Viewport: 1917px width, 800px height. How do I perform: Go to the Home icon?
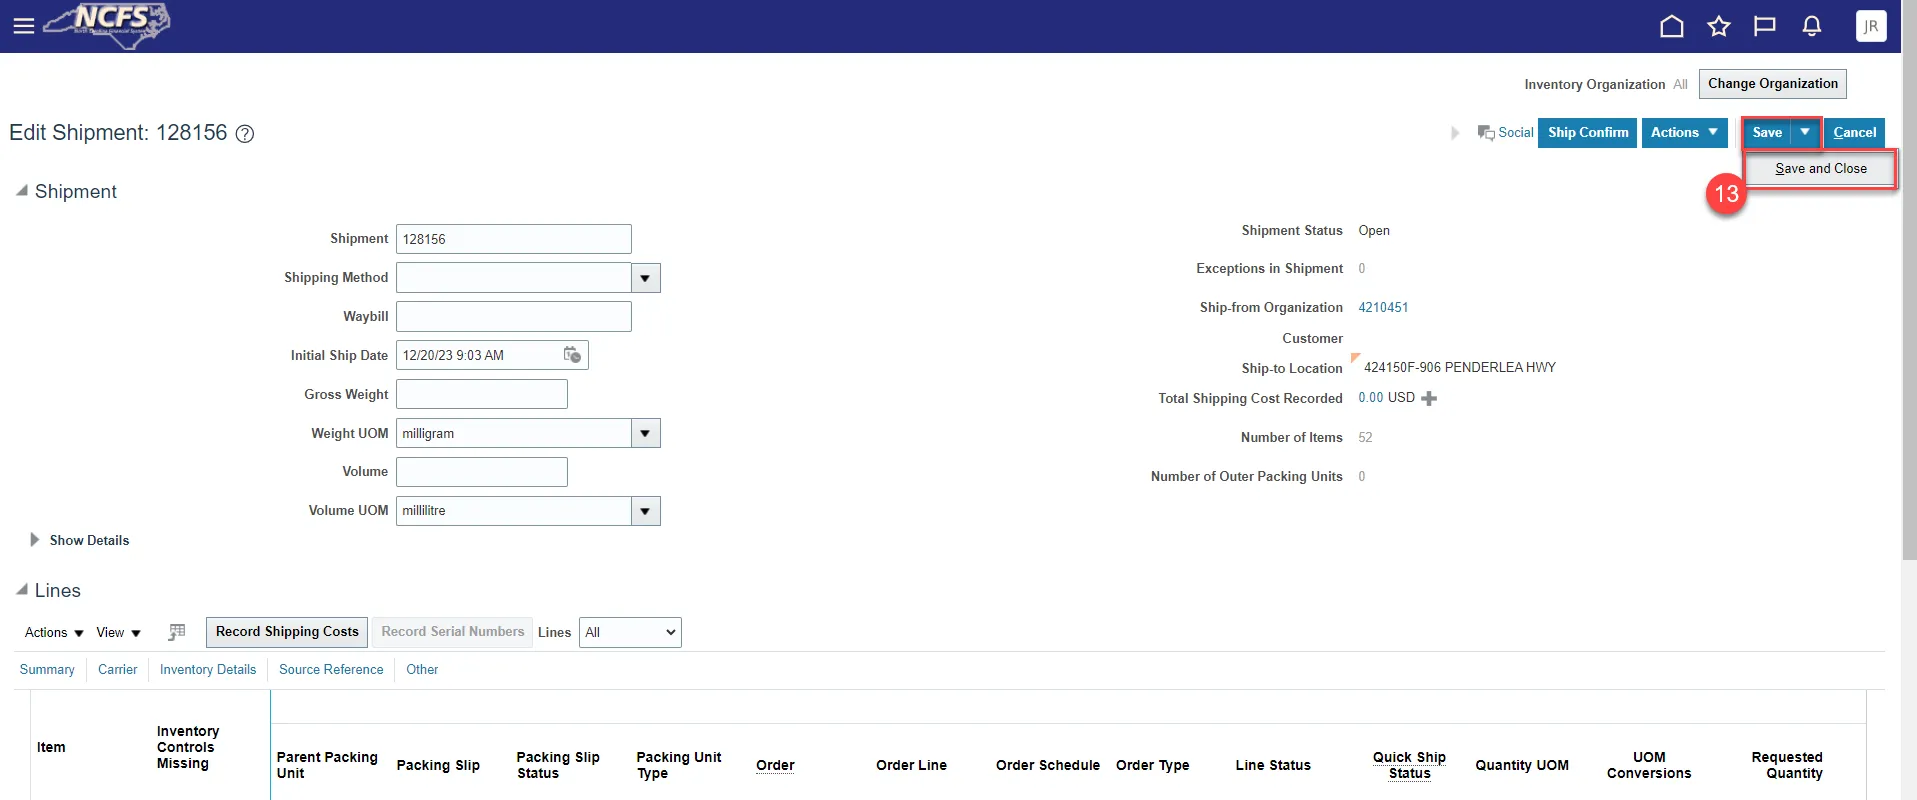pos(1672,26)
